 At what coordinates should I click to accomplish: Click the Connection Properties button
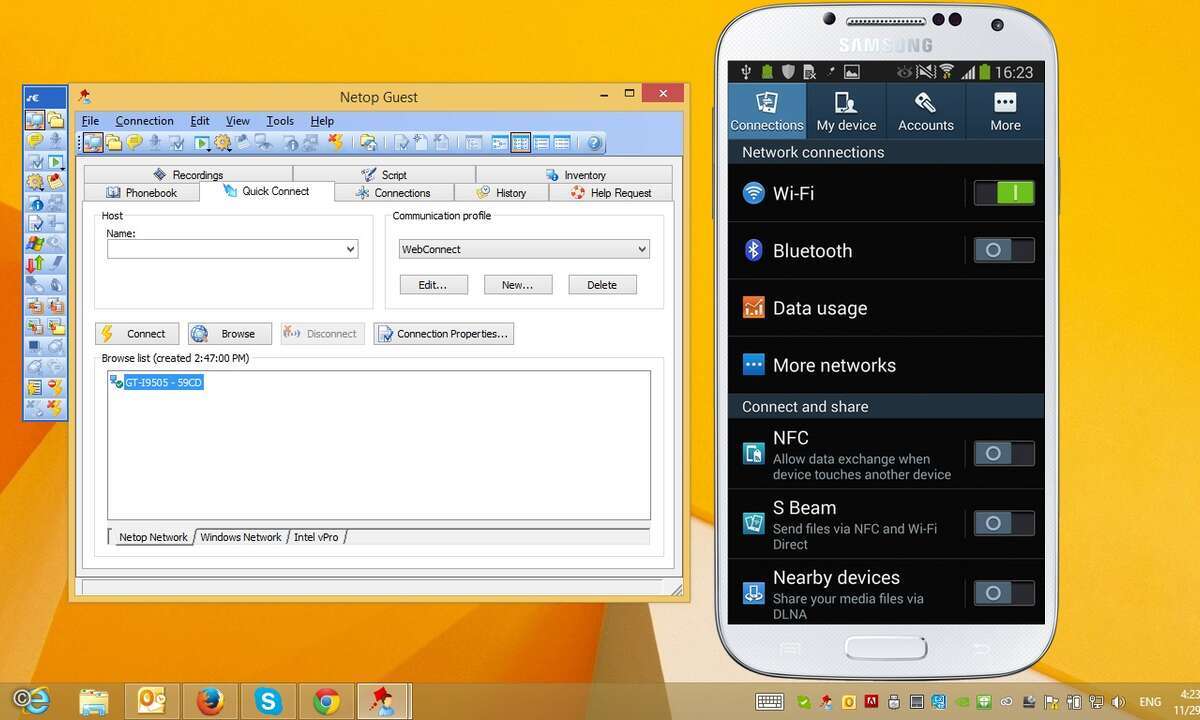tap(444, 334)
